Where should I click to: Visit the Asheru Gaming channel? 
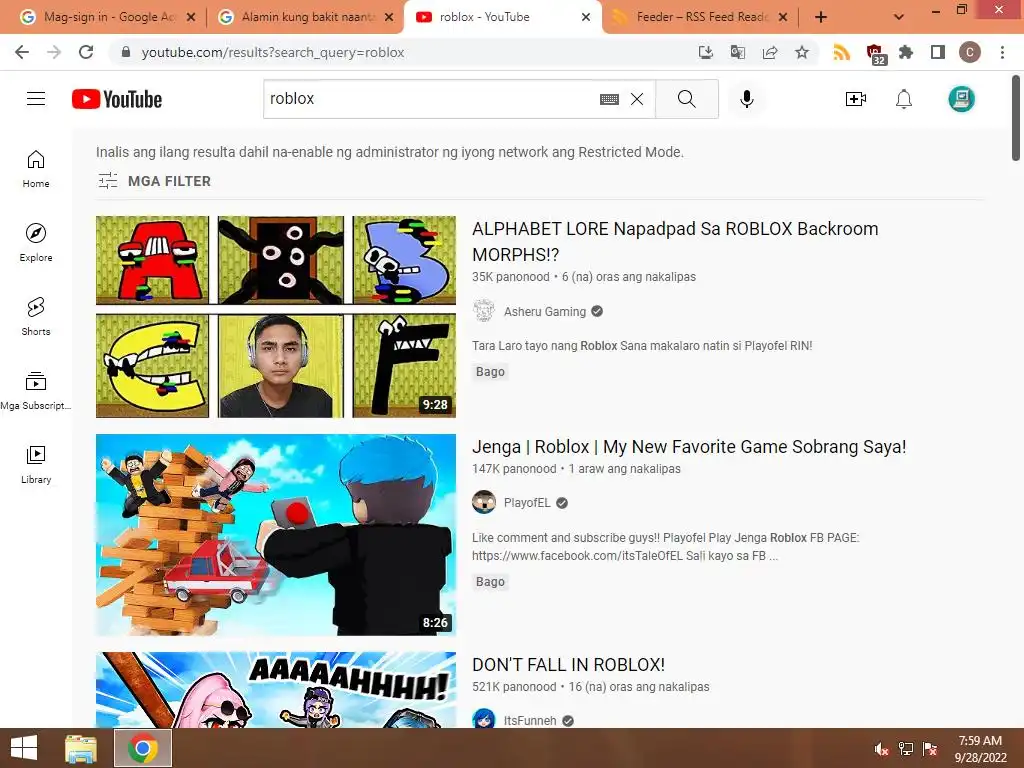pyautogui.click(x=545, y=312)
